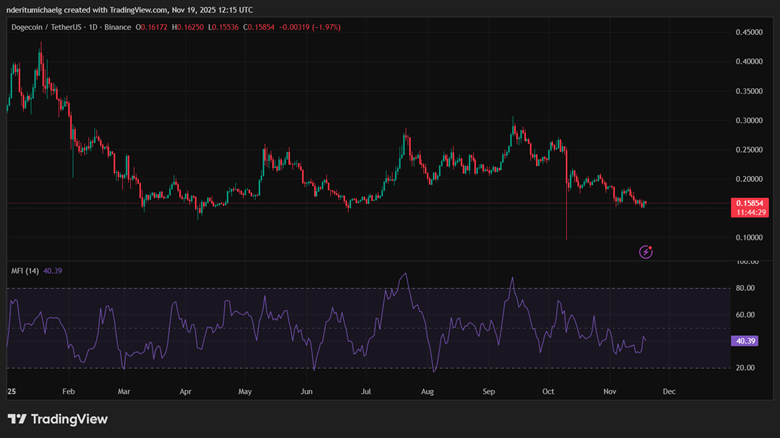
Task: Click the 0.45000 price scale label
Action: (748, 32)
